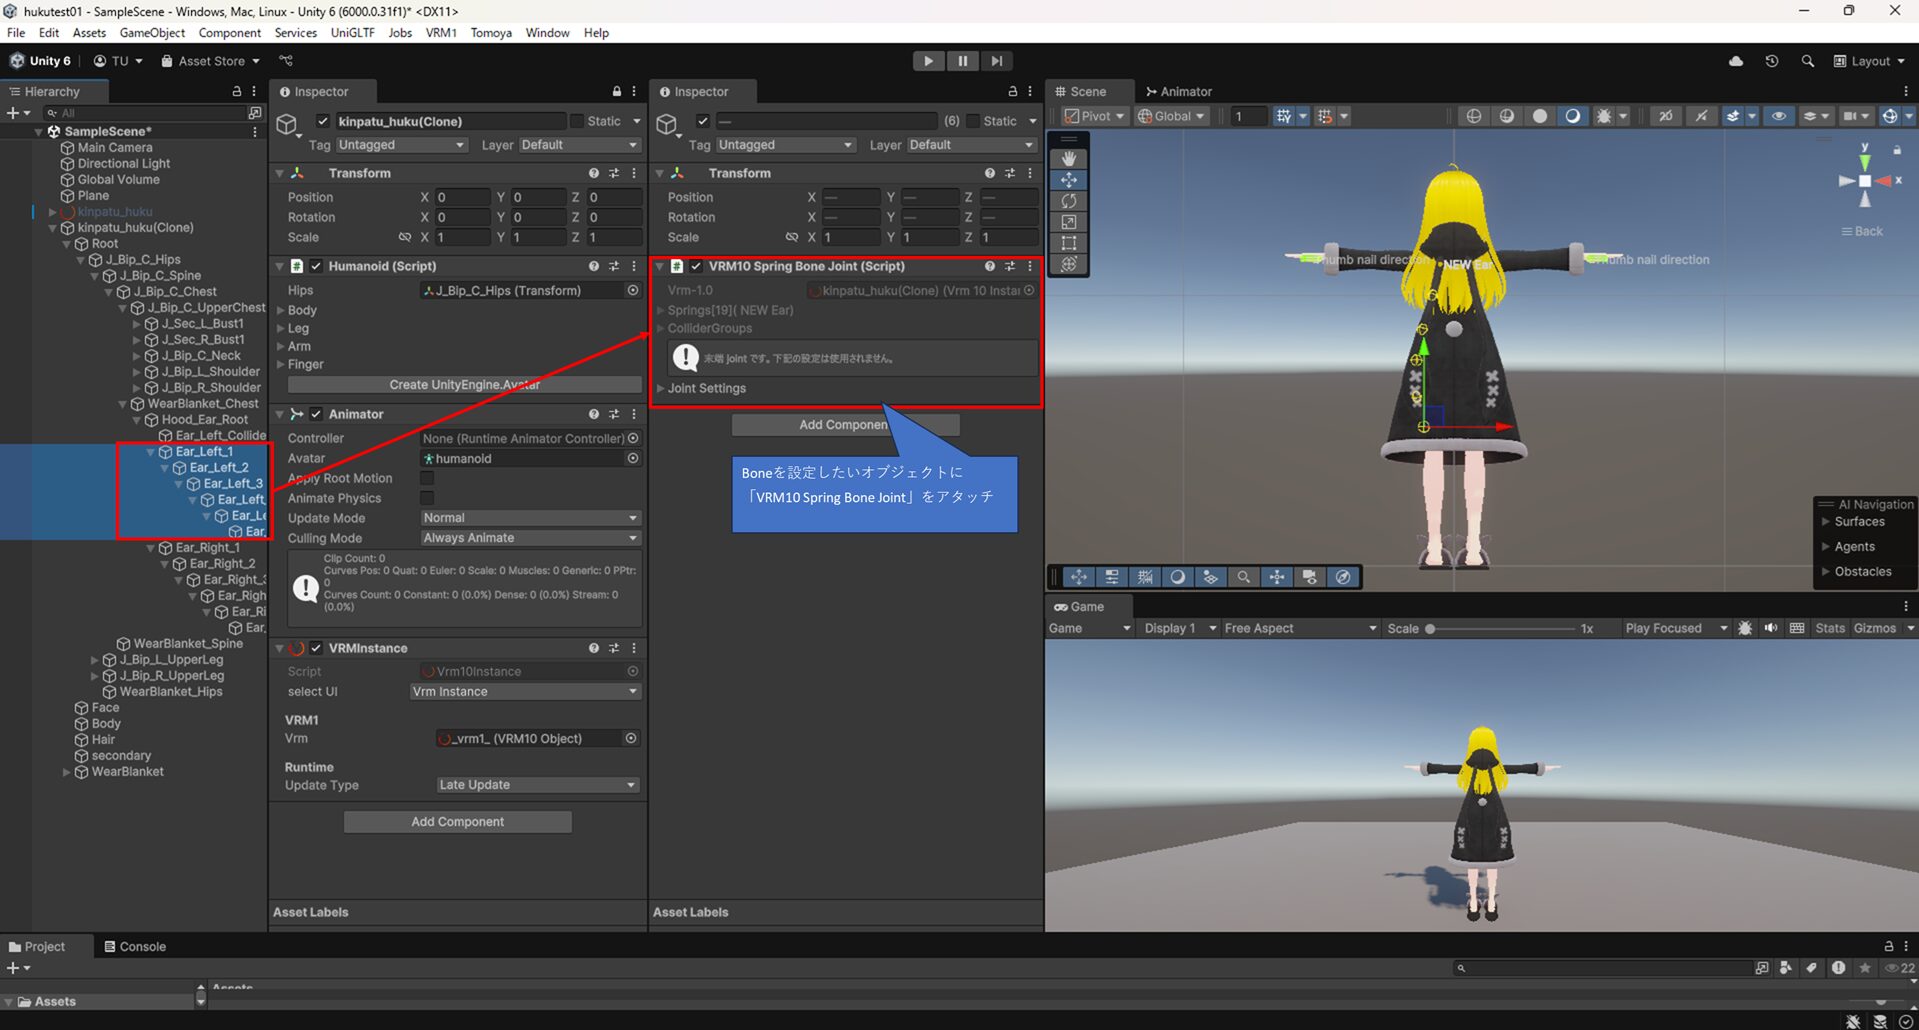Open the Window menu
The width and height of the screenshot is (1919, 1030).
547,33
